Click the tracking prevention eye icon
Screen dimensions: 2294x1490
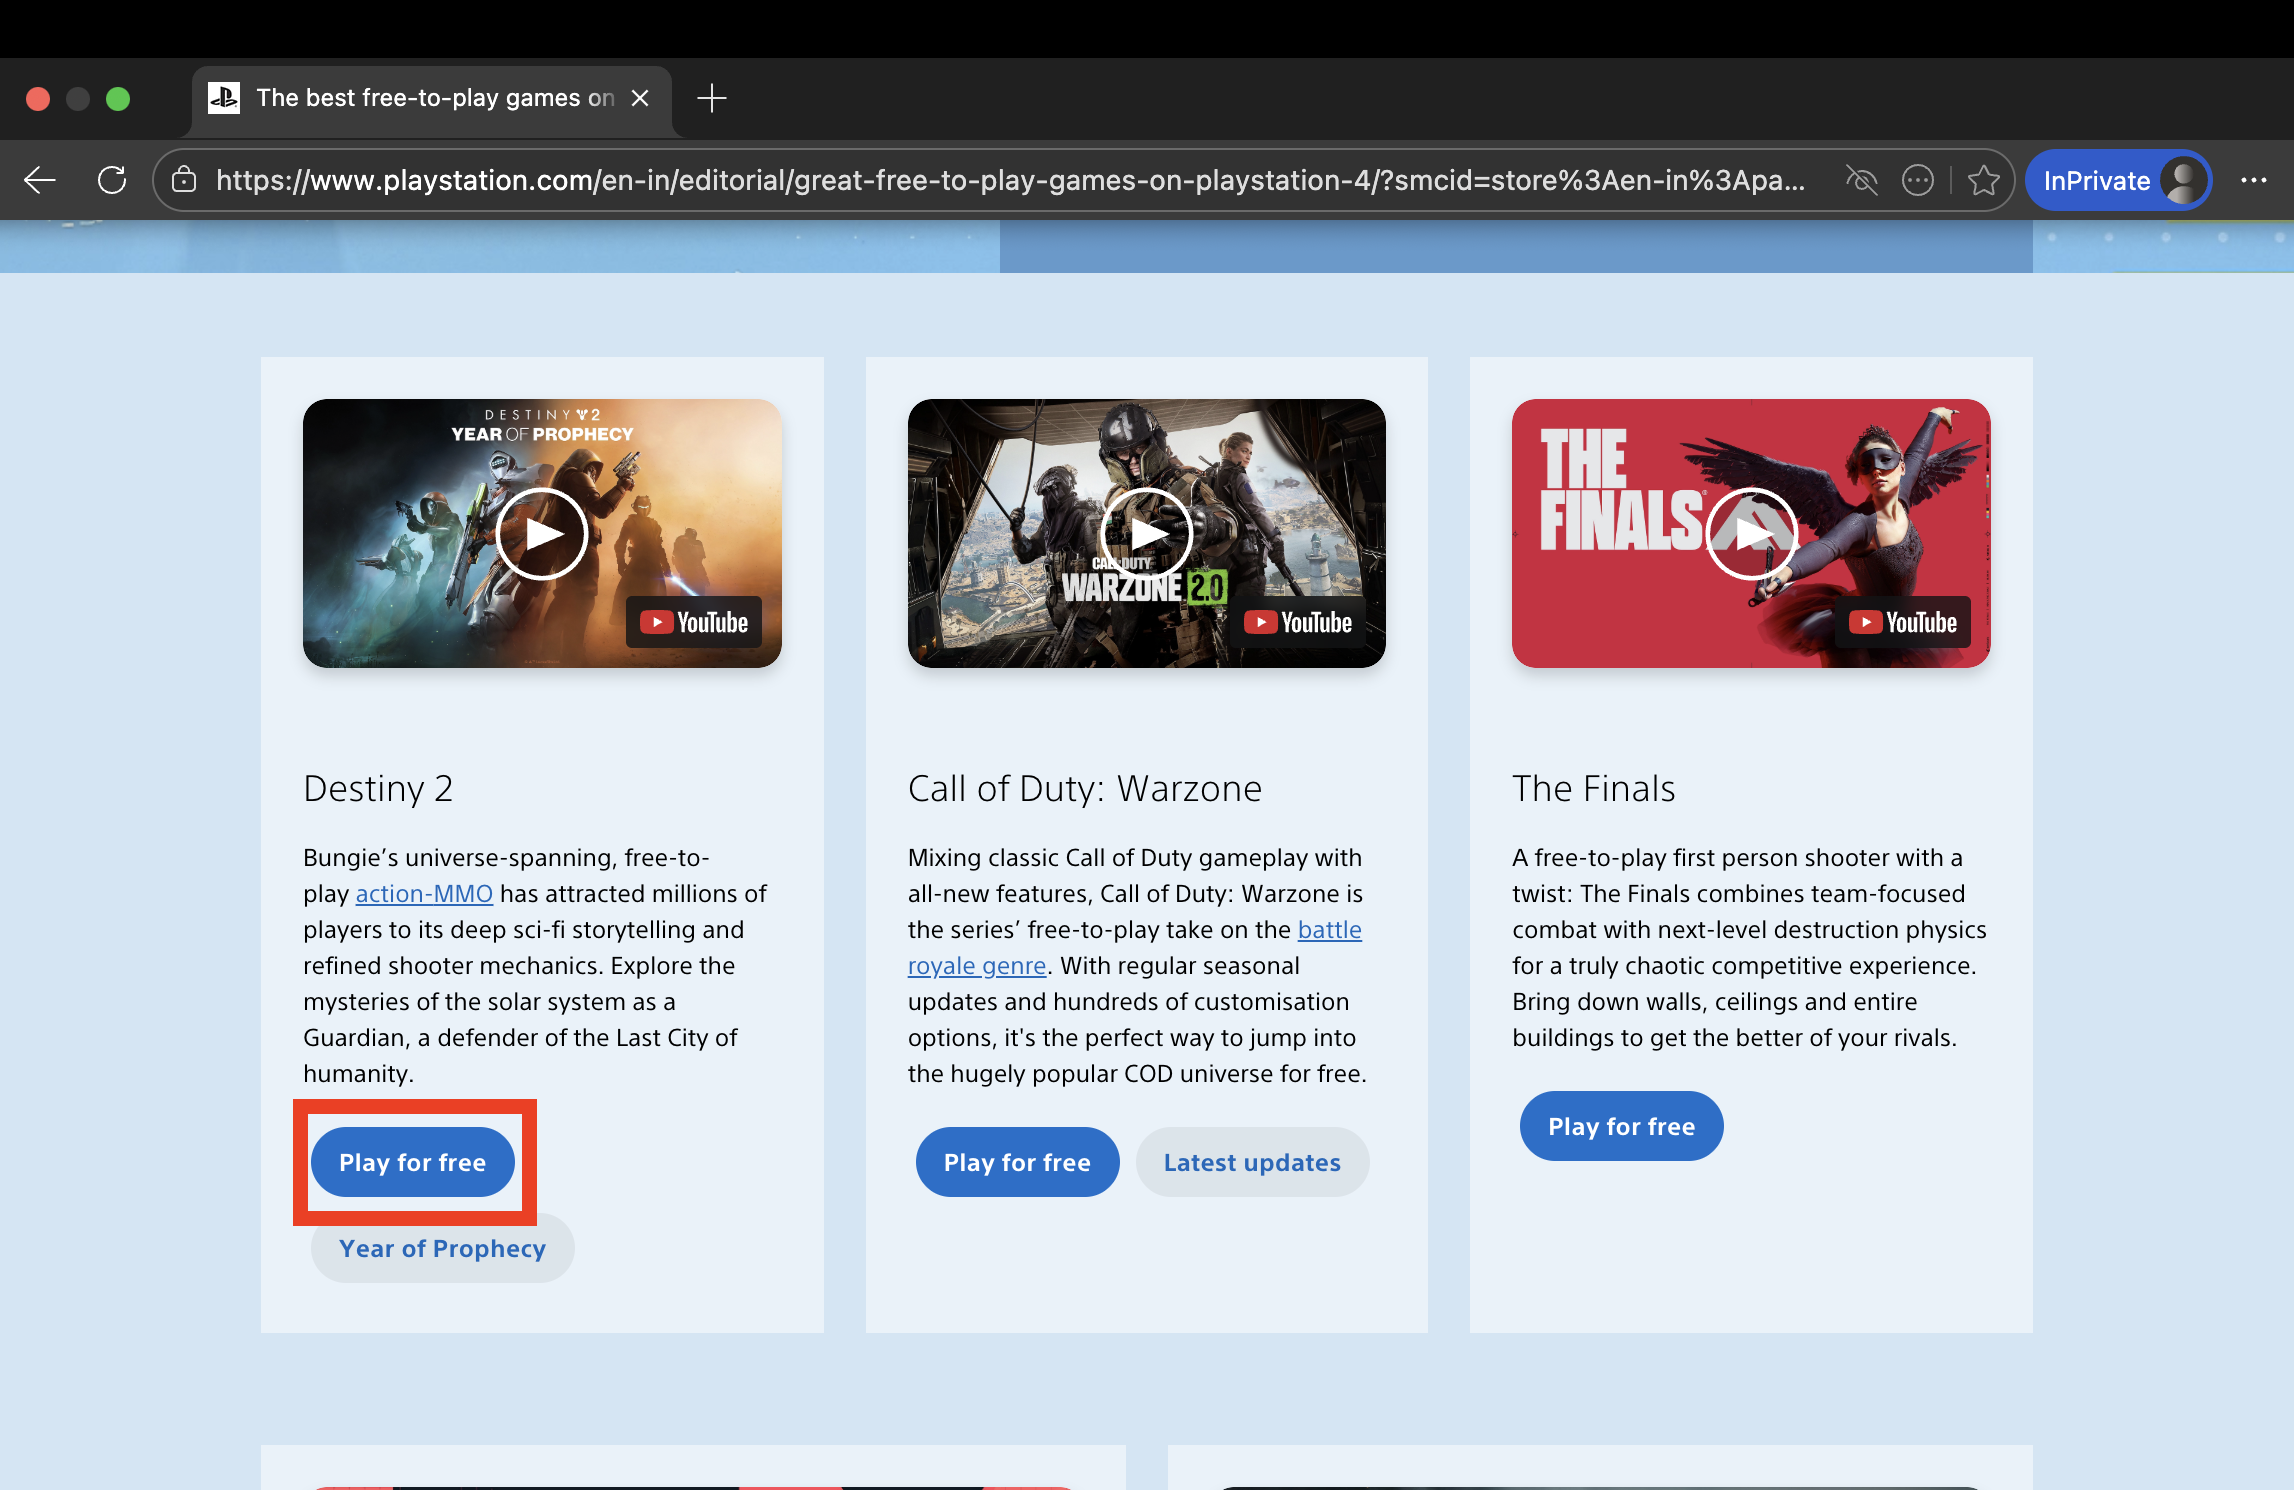pyautogui.click(x=1861, y=180)
